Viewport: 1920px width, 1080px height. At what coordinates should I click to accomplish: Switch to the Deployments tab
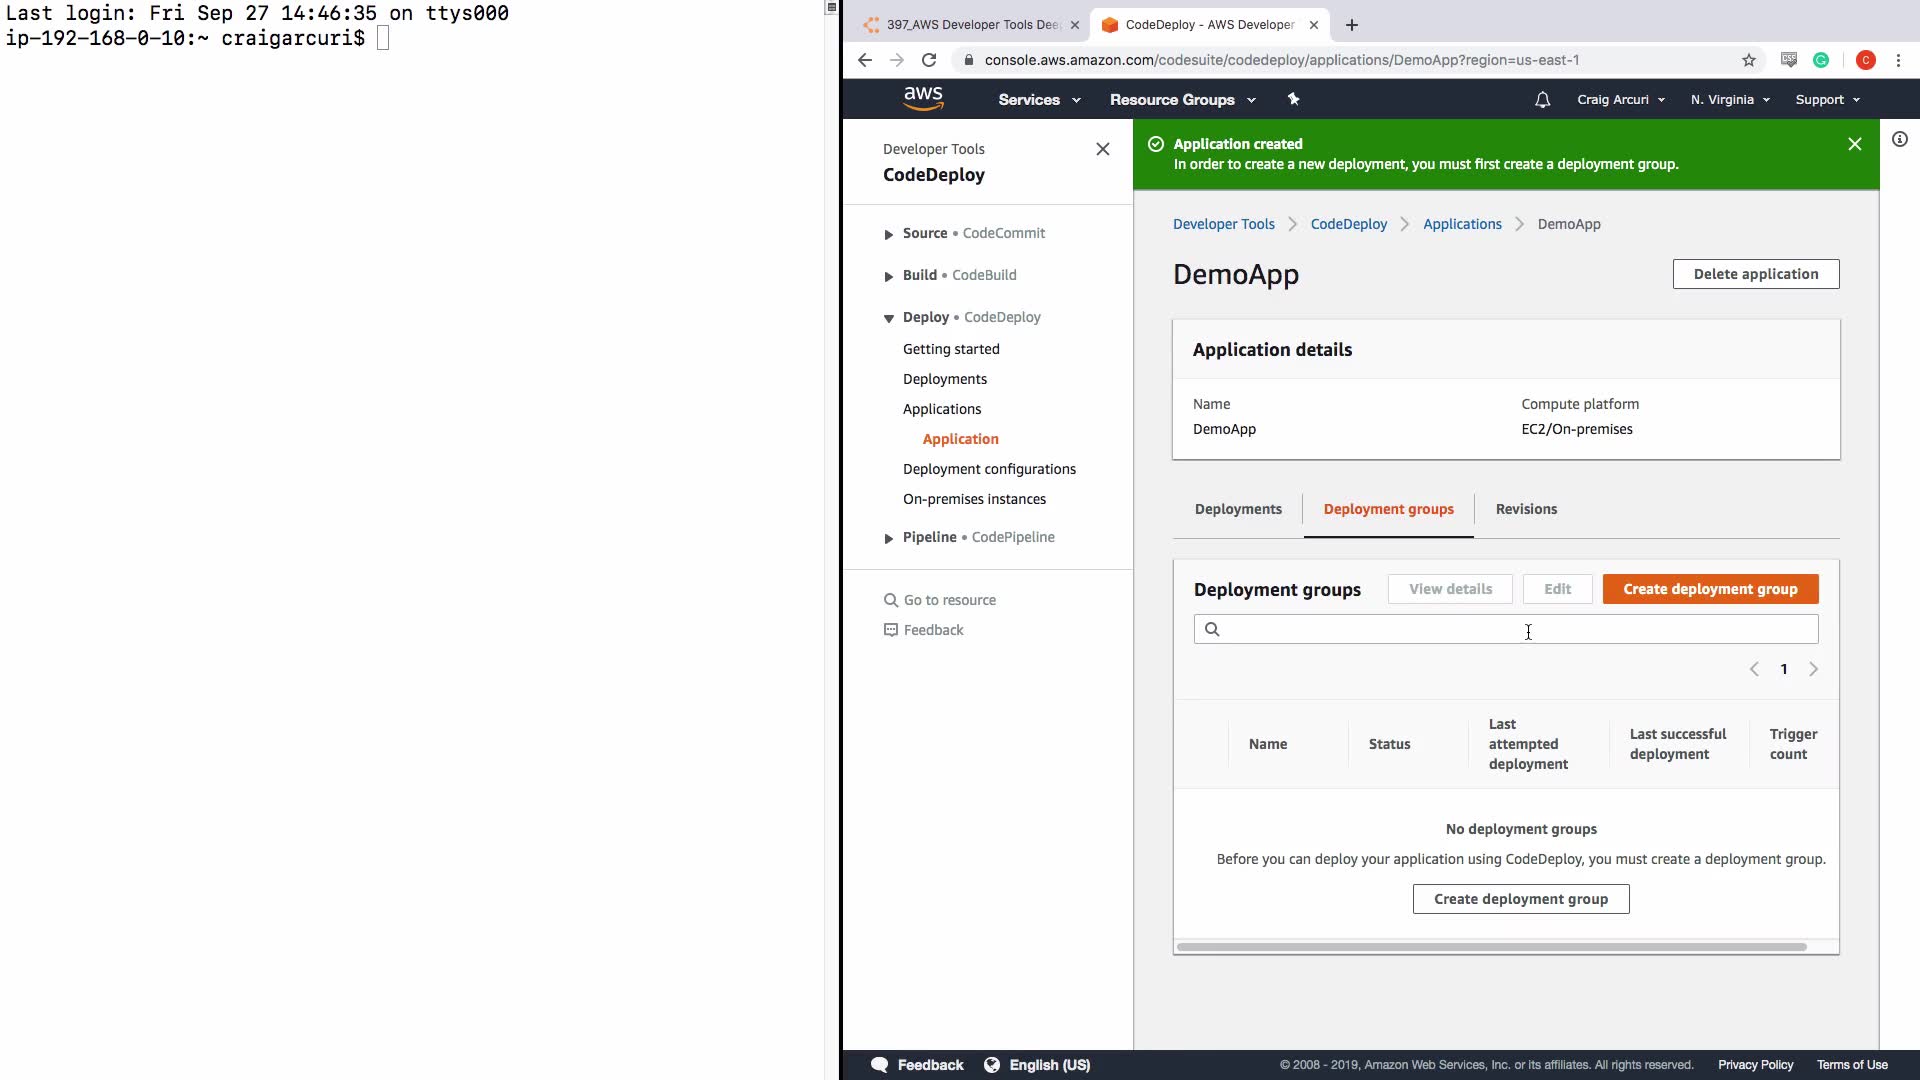(1237, 509)
